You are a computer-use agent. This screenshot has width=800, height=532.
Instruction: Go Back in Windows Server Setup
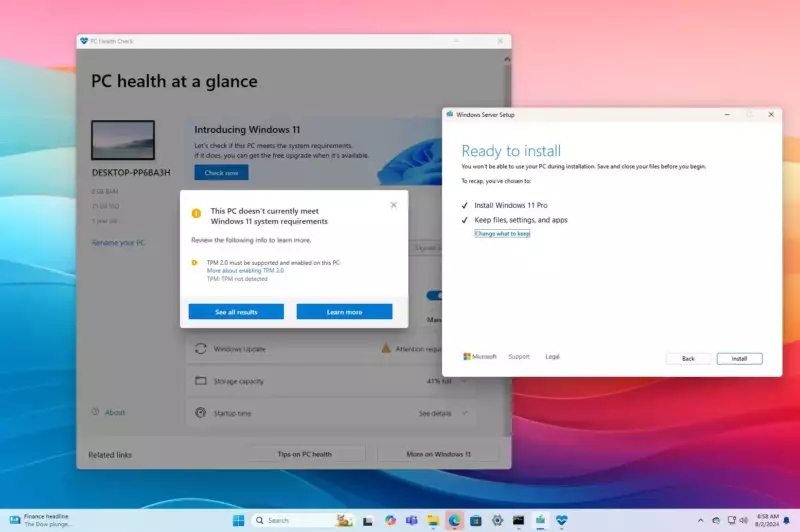(688, 359)
